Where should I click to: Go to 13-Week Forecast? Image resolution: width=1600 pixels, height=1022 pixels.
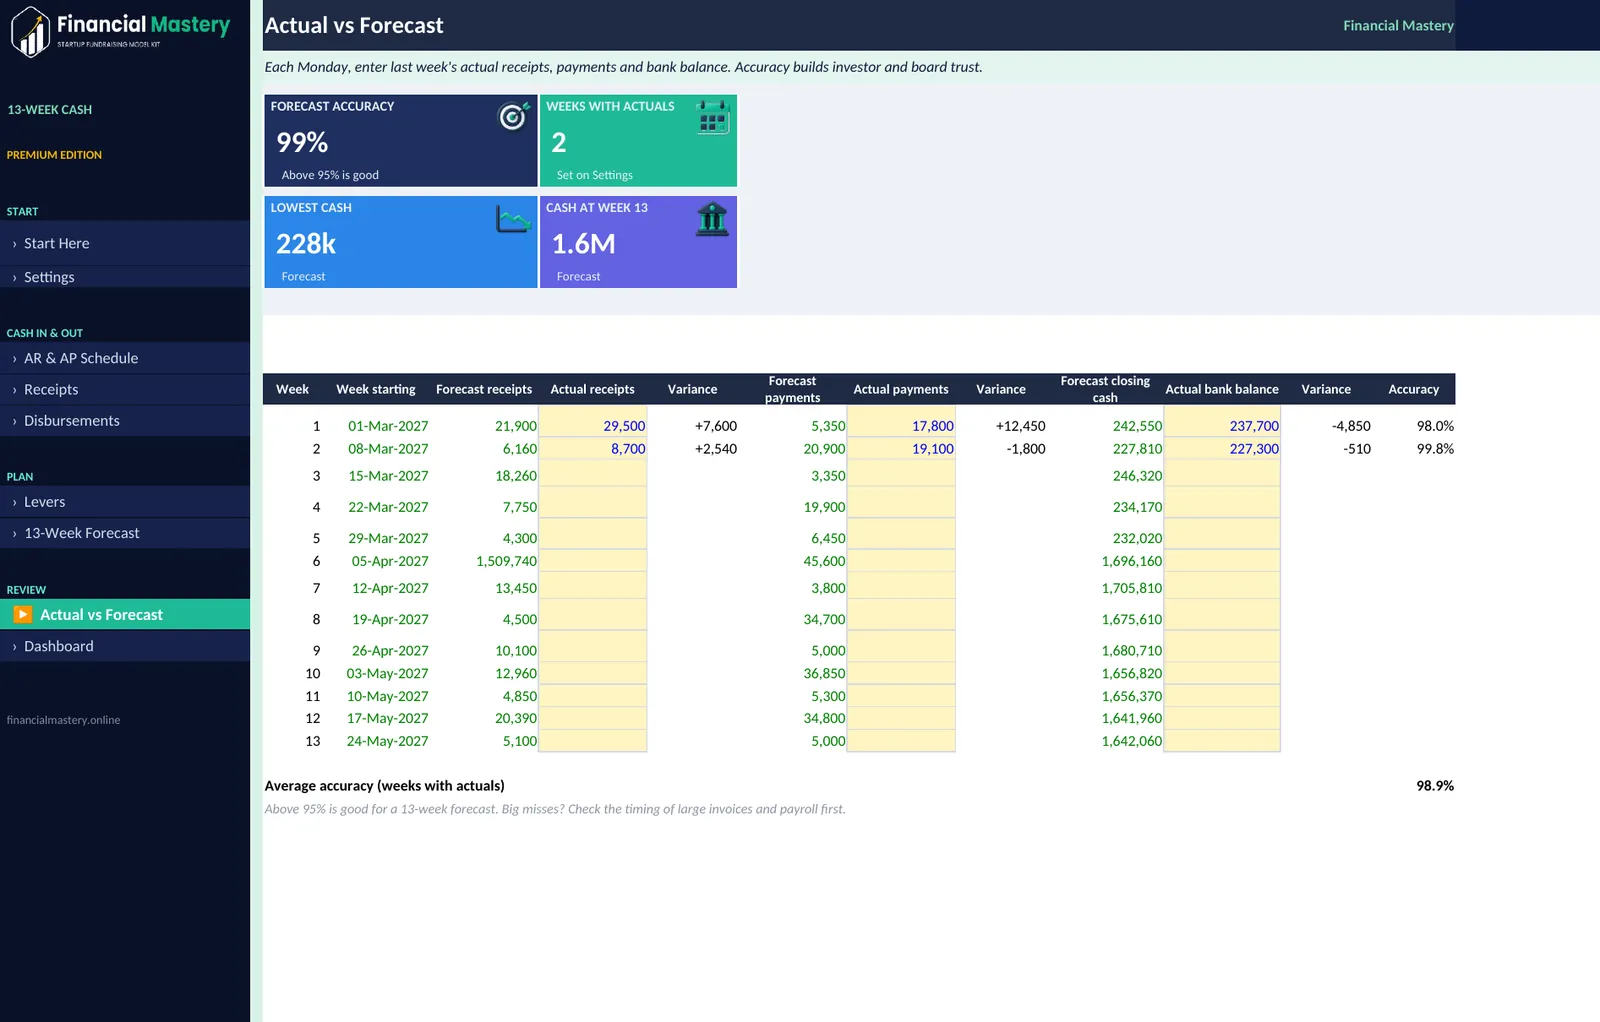(125, 533)
